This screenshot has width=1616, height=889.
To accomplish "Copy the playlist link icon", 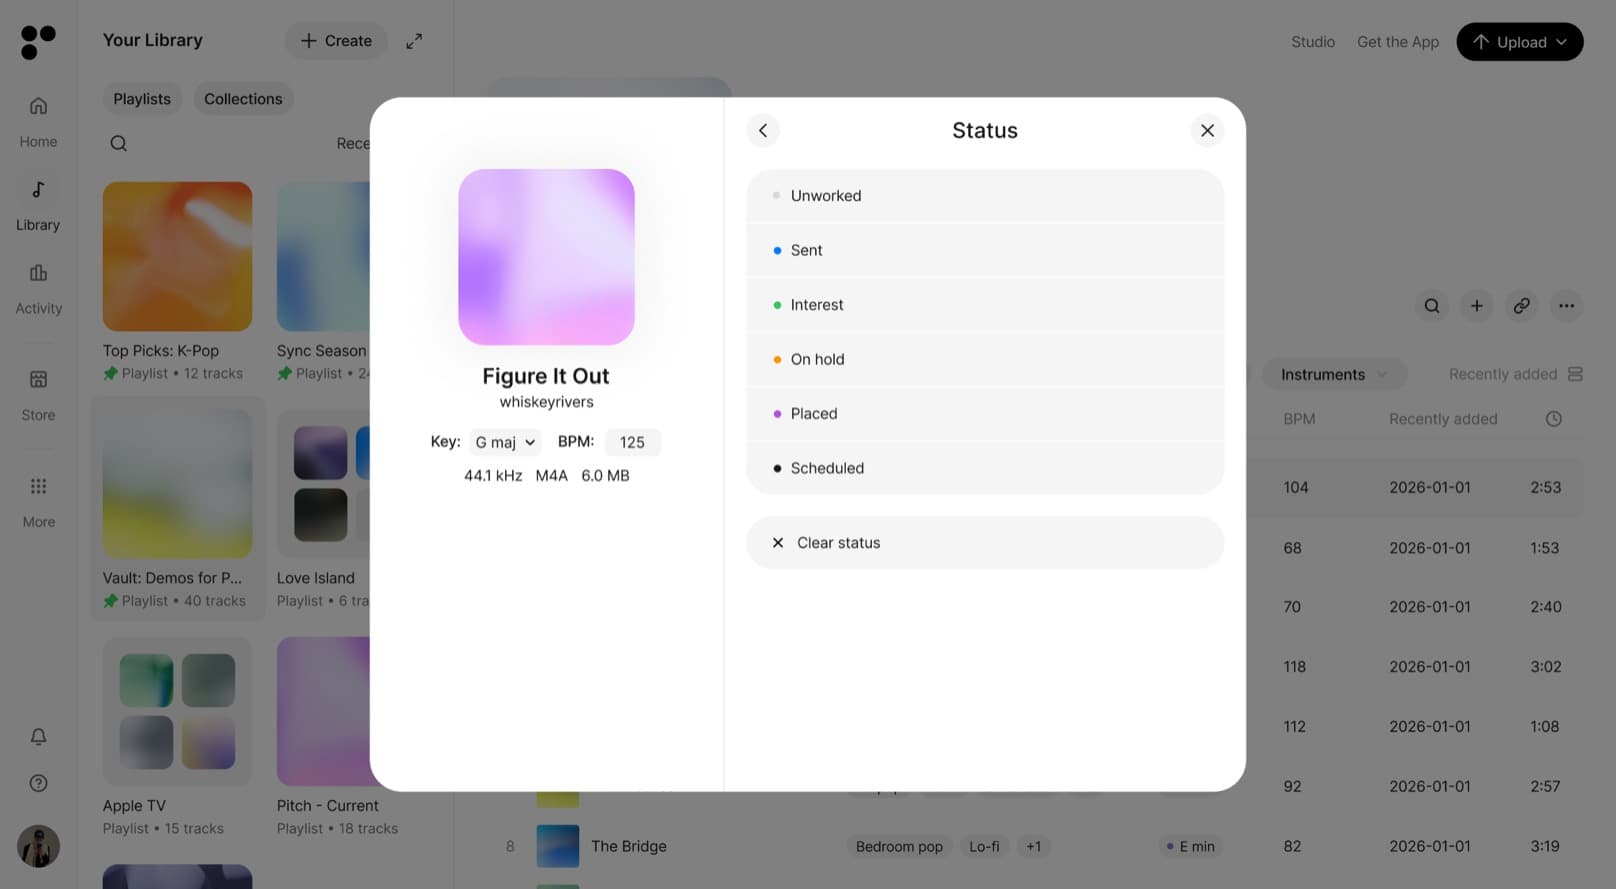I will (x=1521, y=306).
